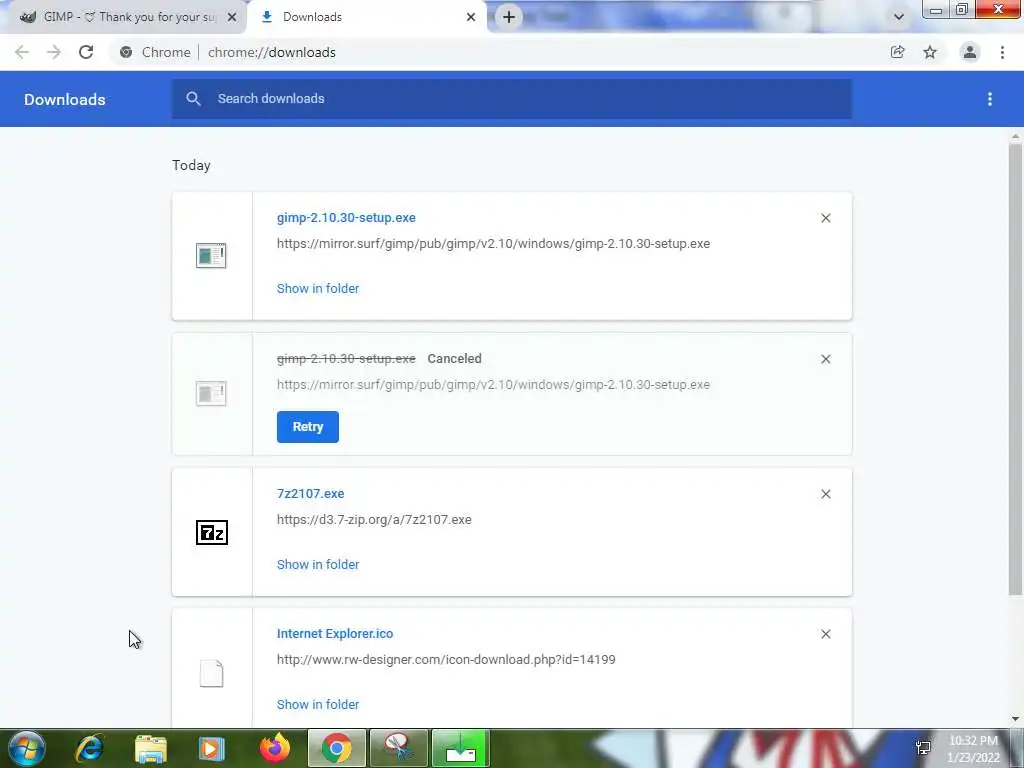Viewport: 1024px width, 768px height.
Task: Click the grayed canceled gimp file icon
Action: tap(211, 394)
